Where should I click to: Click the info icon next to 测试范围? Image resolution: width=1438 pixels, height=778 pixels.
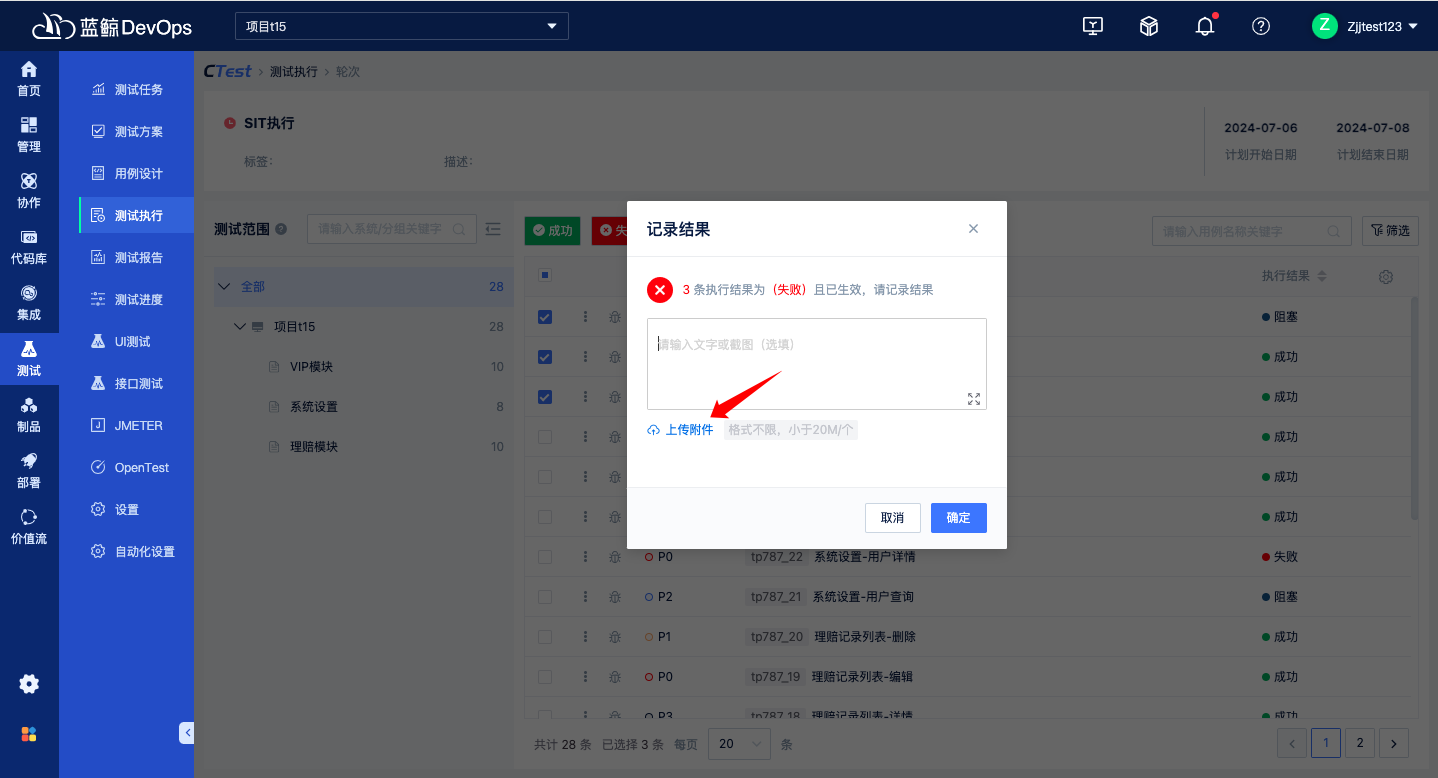pos(281,229)
